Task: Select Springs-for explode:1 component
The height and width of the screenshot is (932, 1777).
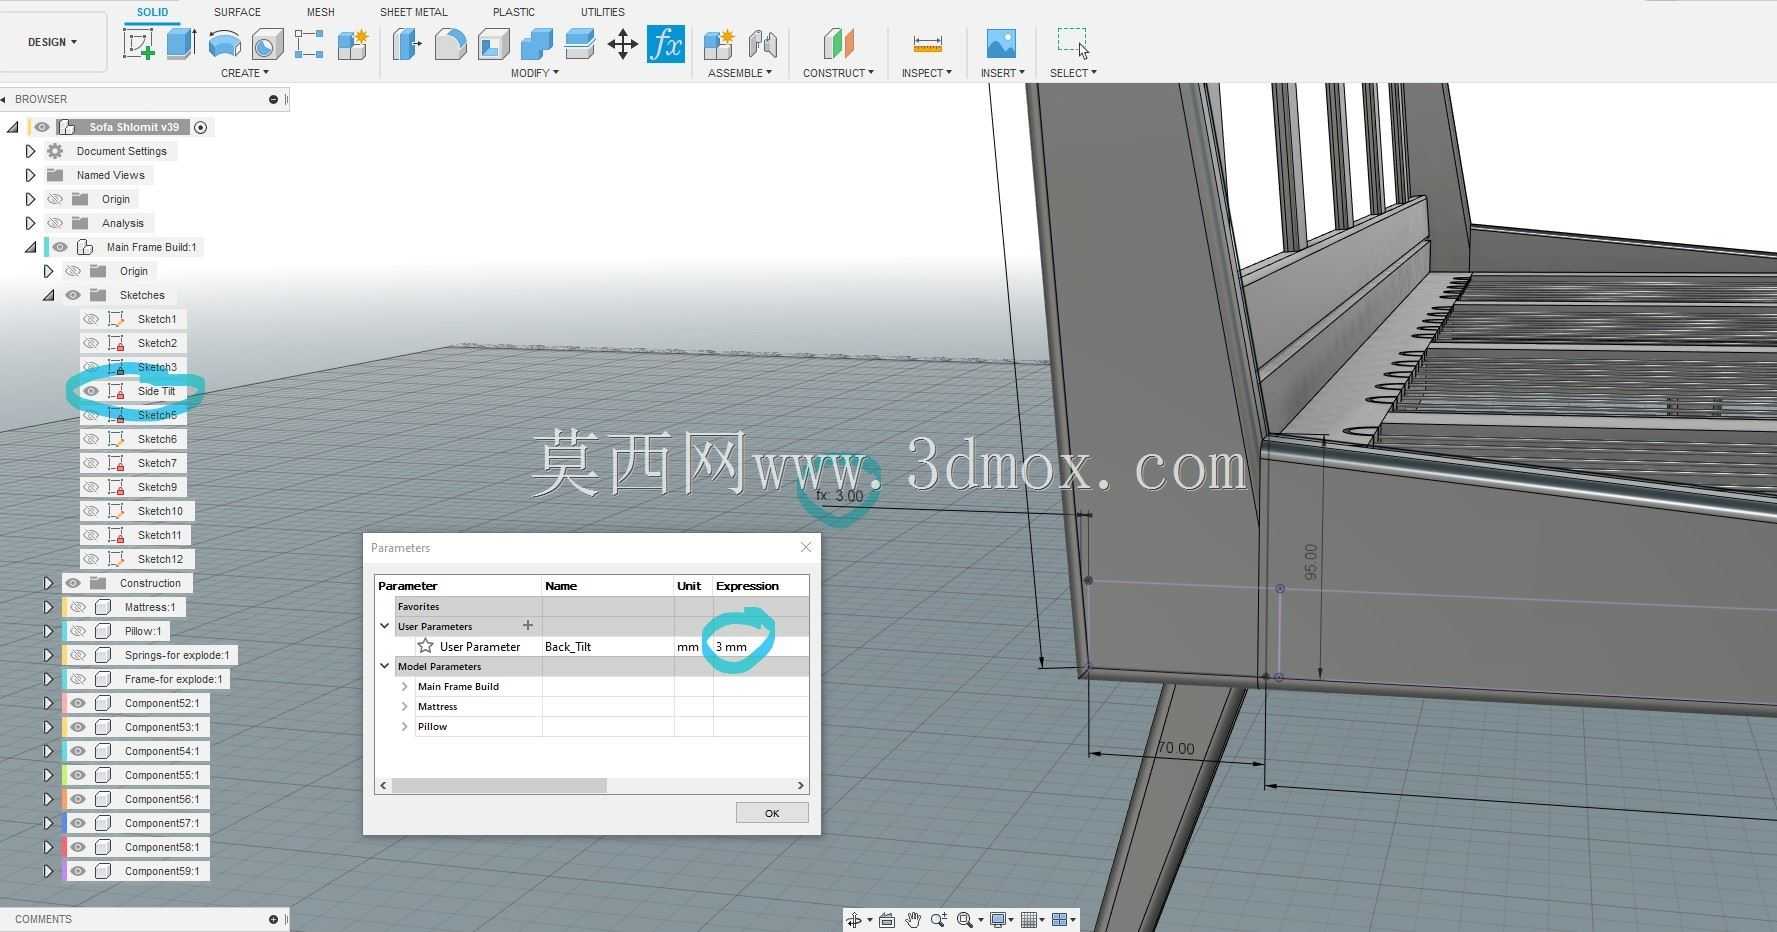Action: coord(177,655)
